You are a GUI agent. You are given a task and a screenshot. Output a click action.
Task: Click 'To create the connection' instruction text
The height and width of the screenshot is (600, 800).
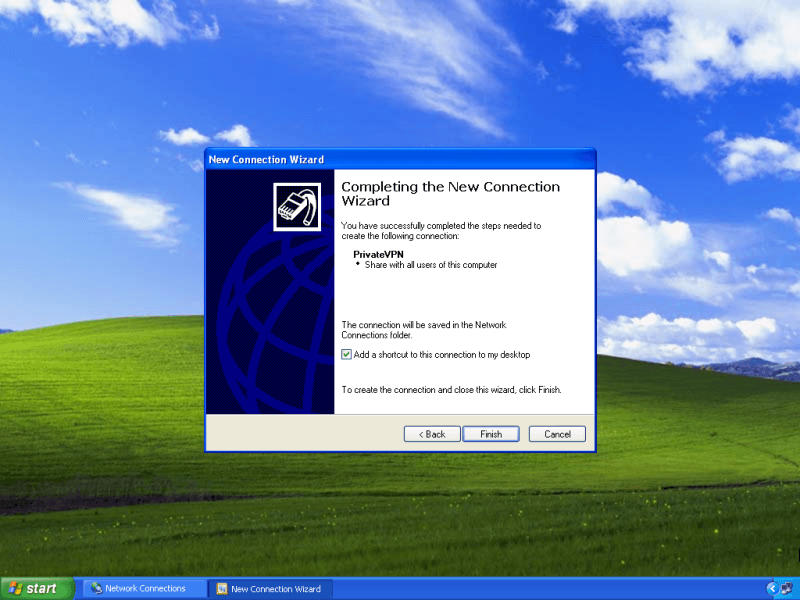pos(452,390)
